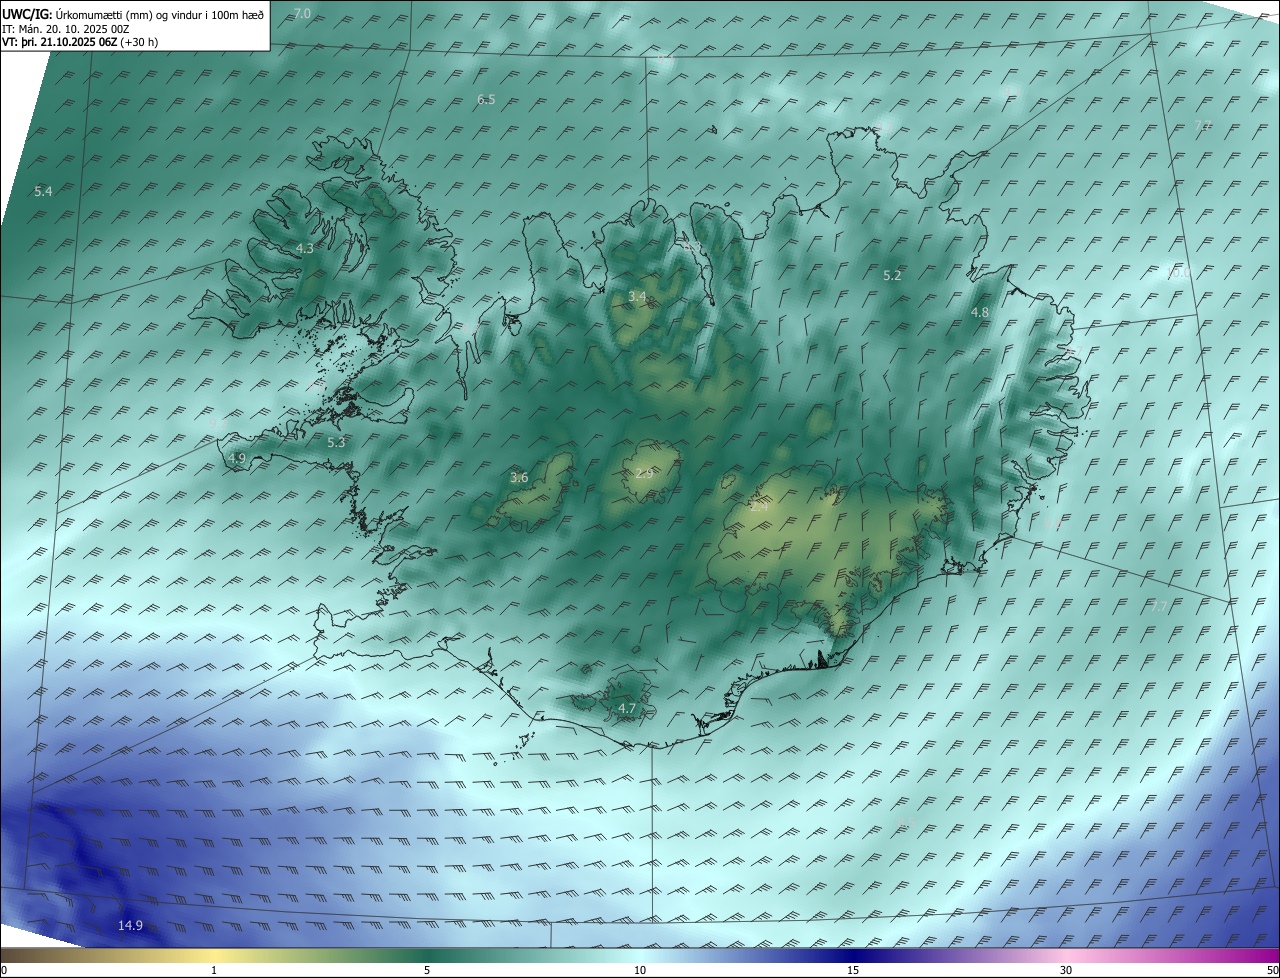Image resolution: width=1280 pixels, height=978 pixels.
Task: Click the 7.0 value label
Action: [x=302, y=13]
